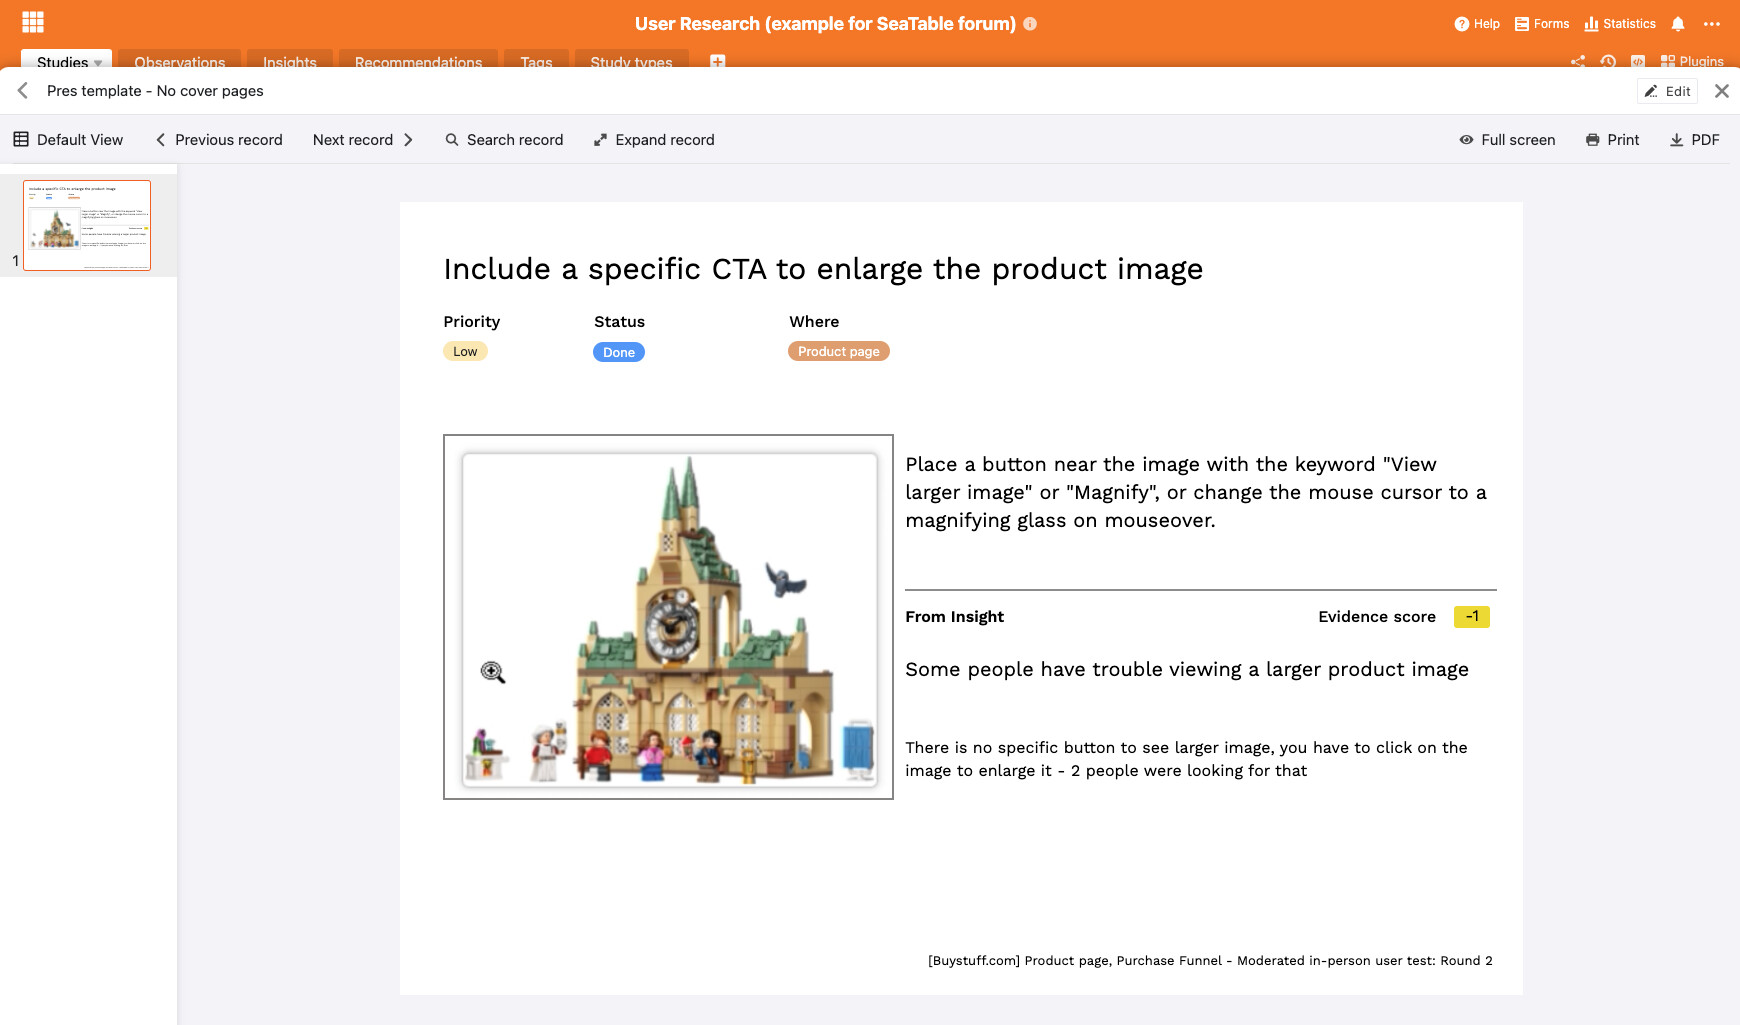1740x1025 pixels.
Task: Select the page 1 thumbnail
Action: pos(87,225)
